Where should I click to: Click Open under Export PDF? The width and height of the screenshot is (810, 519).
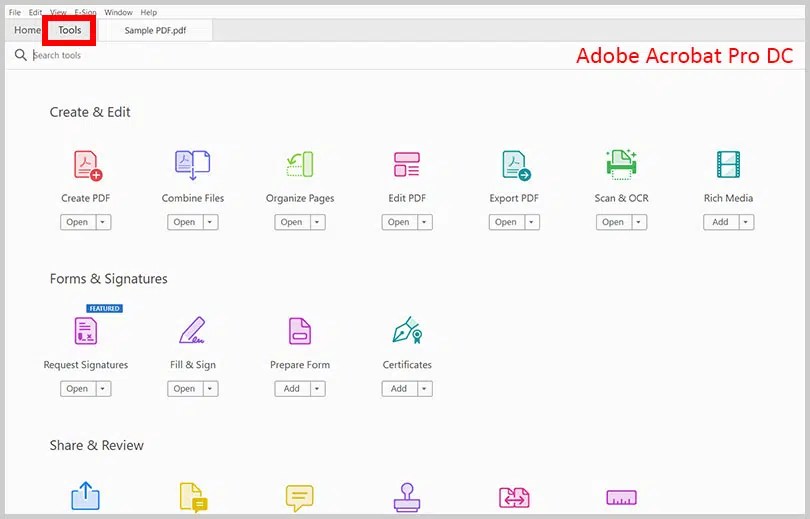506,222
